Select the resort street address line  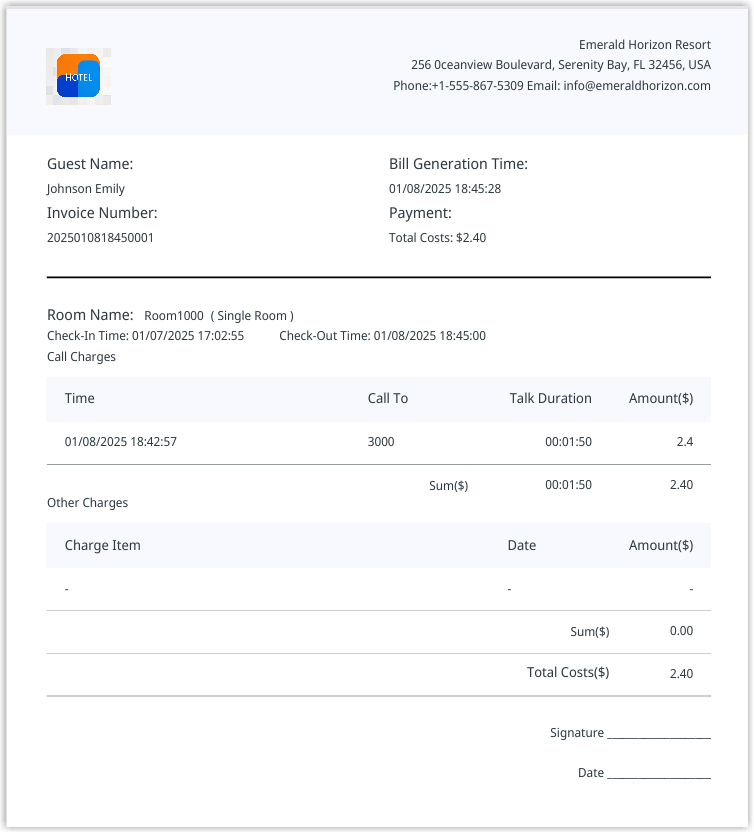tap(560, 65)
